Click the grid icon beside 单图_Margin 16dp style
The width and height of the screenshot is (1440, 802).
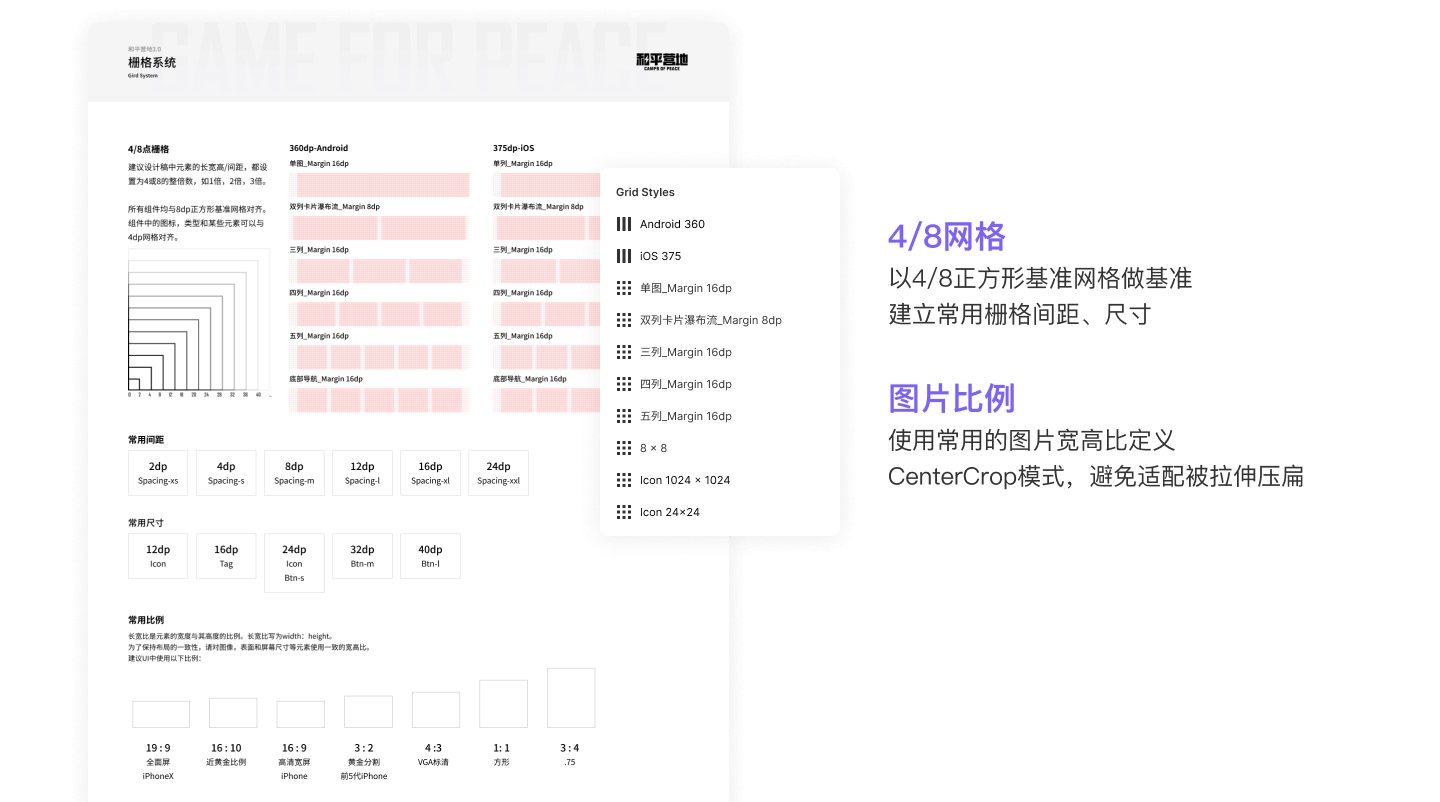click(x=624, y=288)
